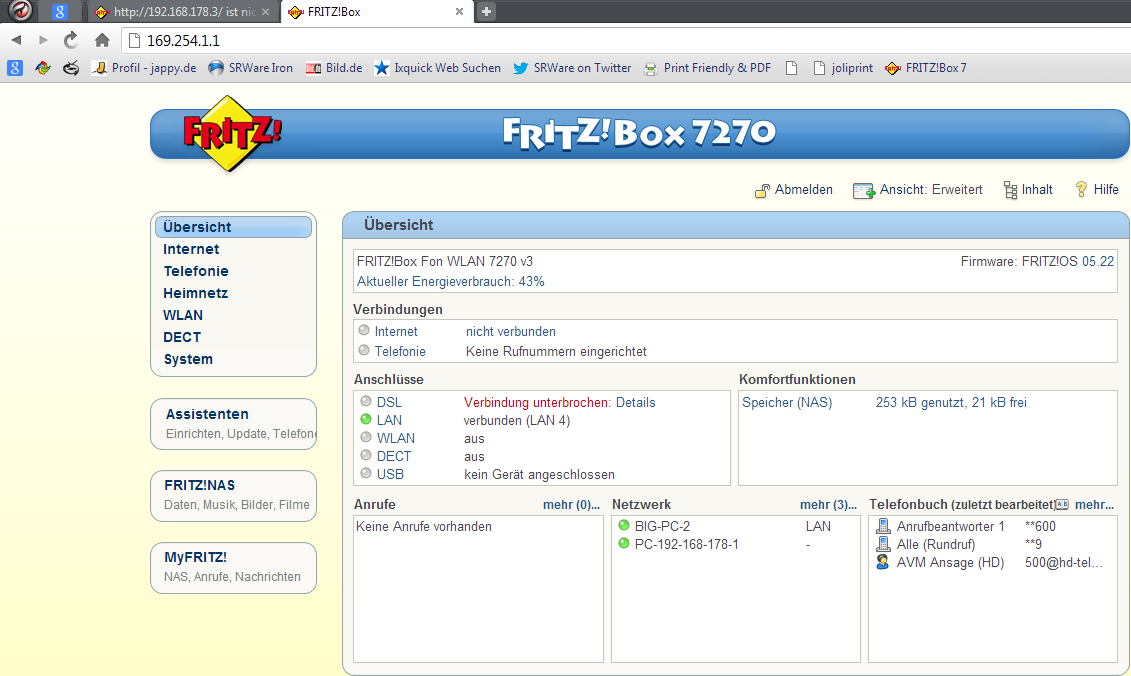Open Inhalt sitemap link
The height and width of the screenshot is (676, 1131).
[x=1028, y=190]
